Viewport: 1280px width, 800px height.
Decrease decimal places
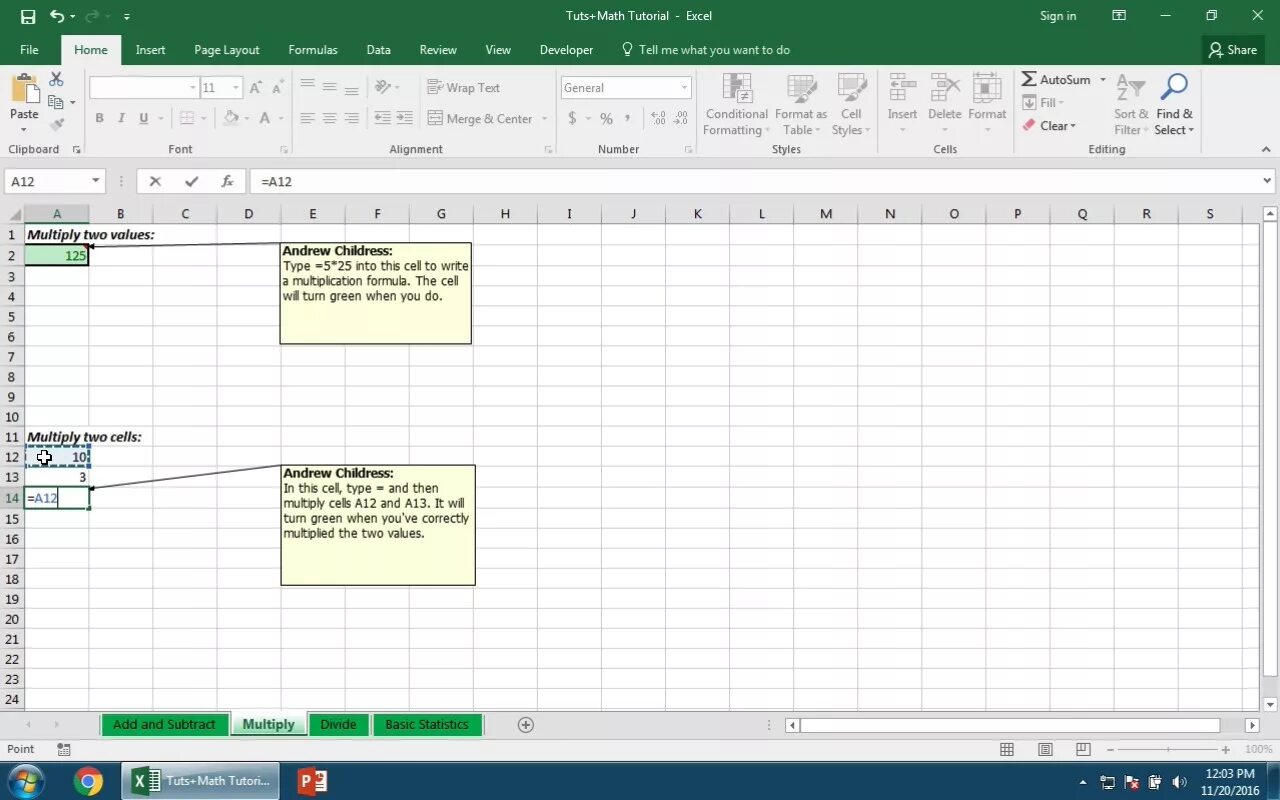[x=681, y=118]
